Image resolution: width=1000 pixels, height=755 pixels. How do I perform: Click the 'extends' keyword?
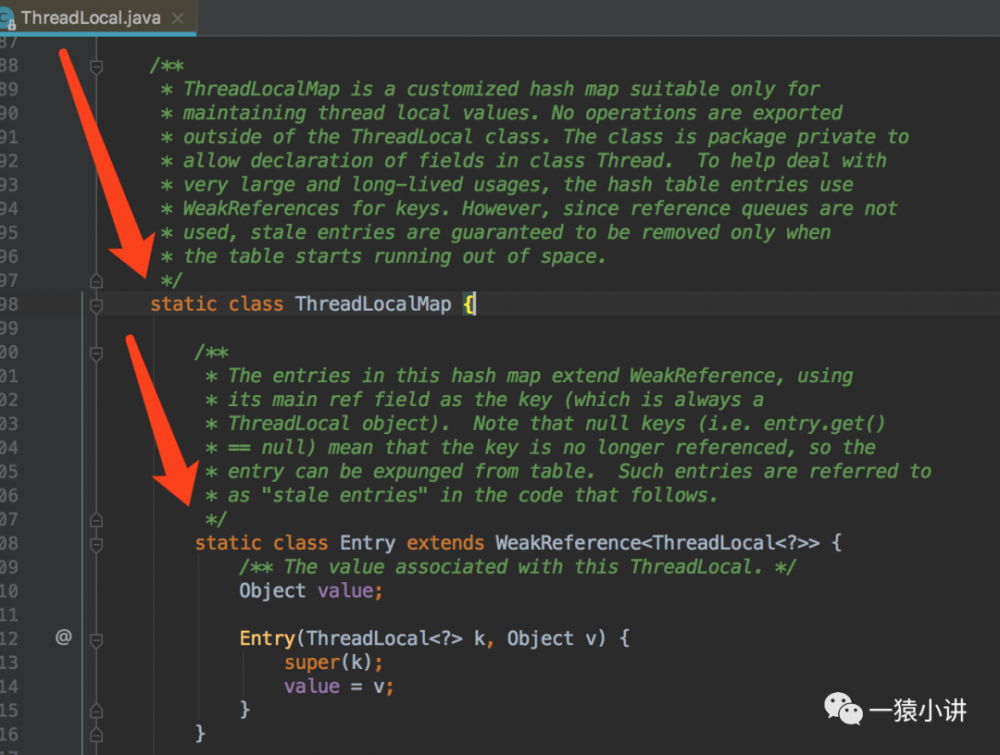coord(445,543)
